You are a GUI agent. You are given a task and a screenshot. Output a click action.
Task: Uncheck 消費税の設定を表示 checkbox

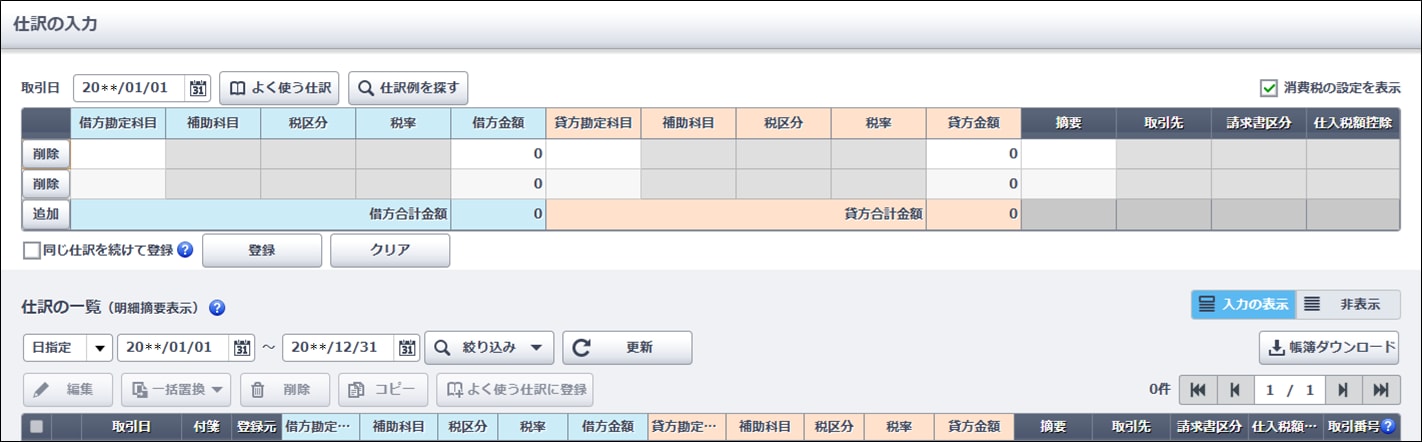pyautogui.click(x=1269, y=88)
